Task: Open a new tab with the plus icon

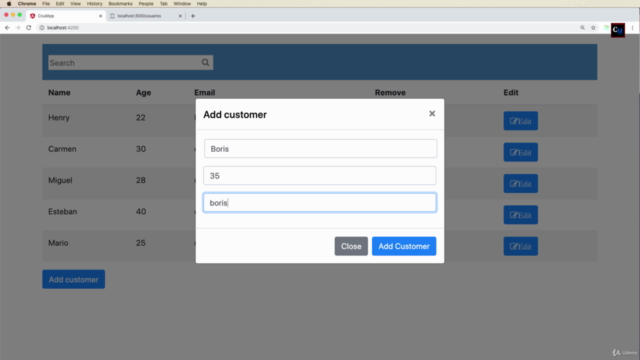Action: click(193, 16)
